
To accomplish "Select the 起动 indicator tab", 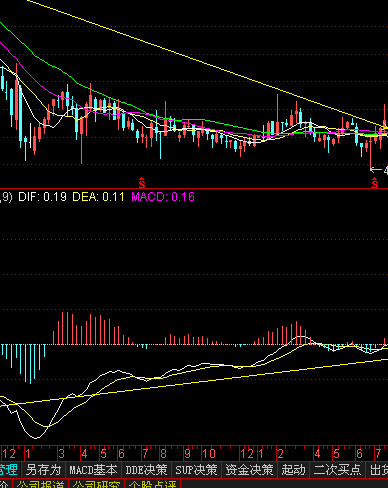I will pos(293,470).
